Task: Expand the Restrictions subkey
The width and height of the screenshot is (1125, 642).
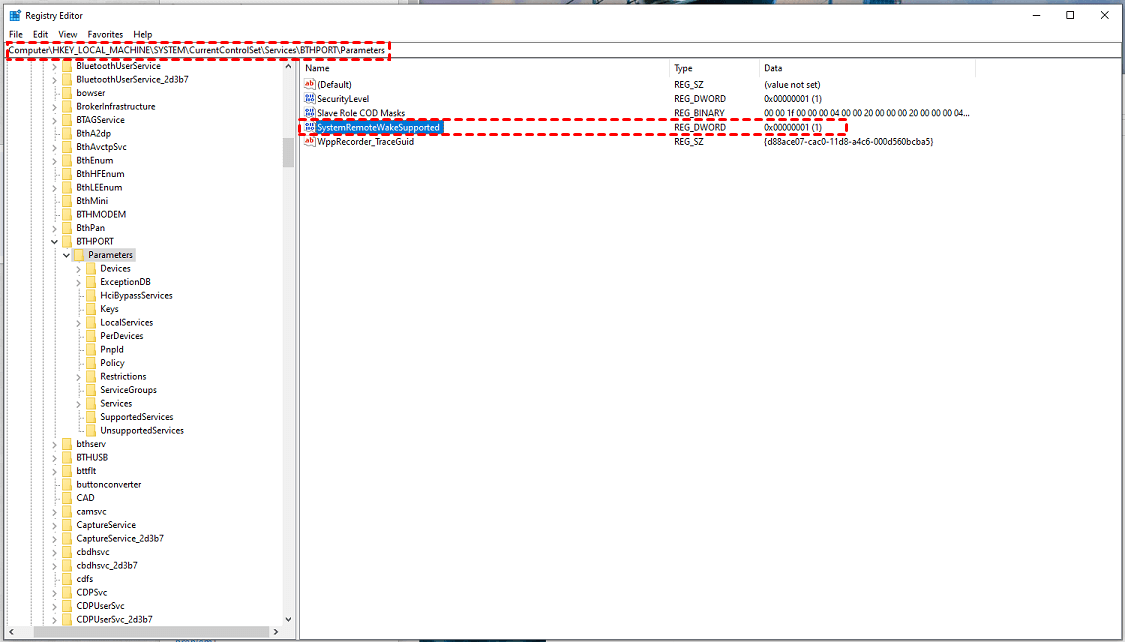Action: pos(78,377)
